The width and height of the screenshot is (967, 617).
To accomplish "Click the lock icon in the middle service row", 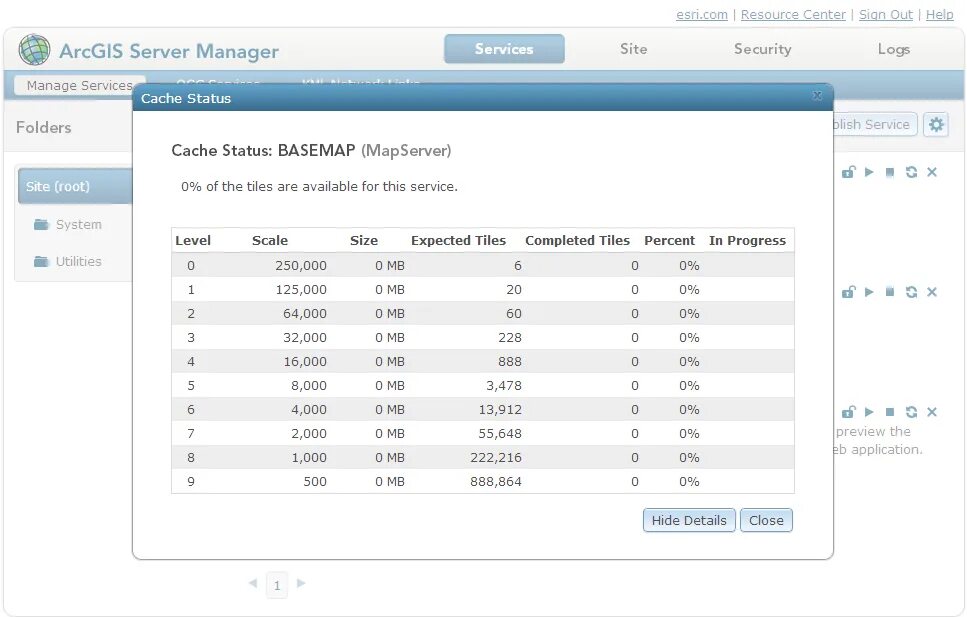I will 849,292.
